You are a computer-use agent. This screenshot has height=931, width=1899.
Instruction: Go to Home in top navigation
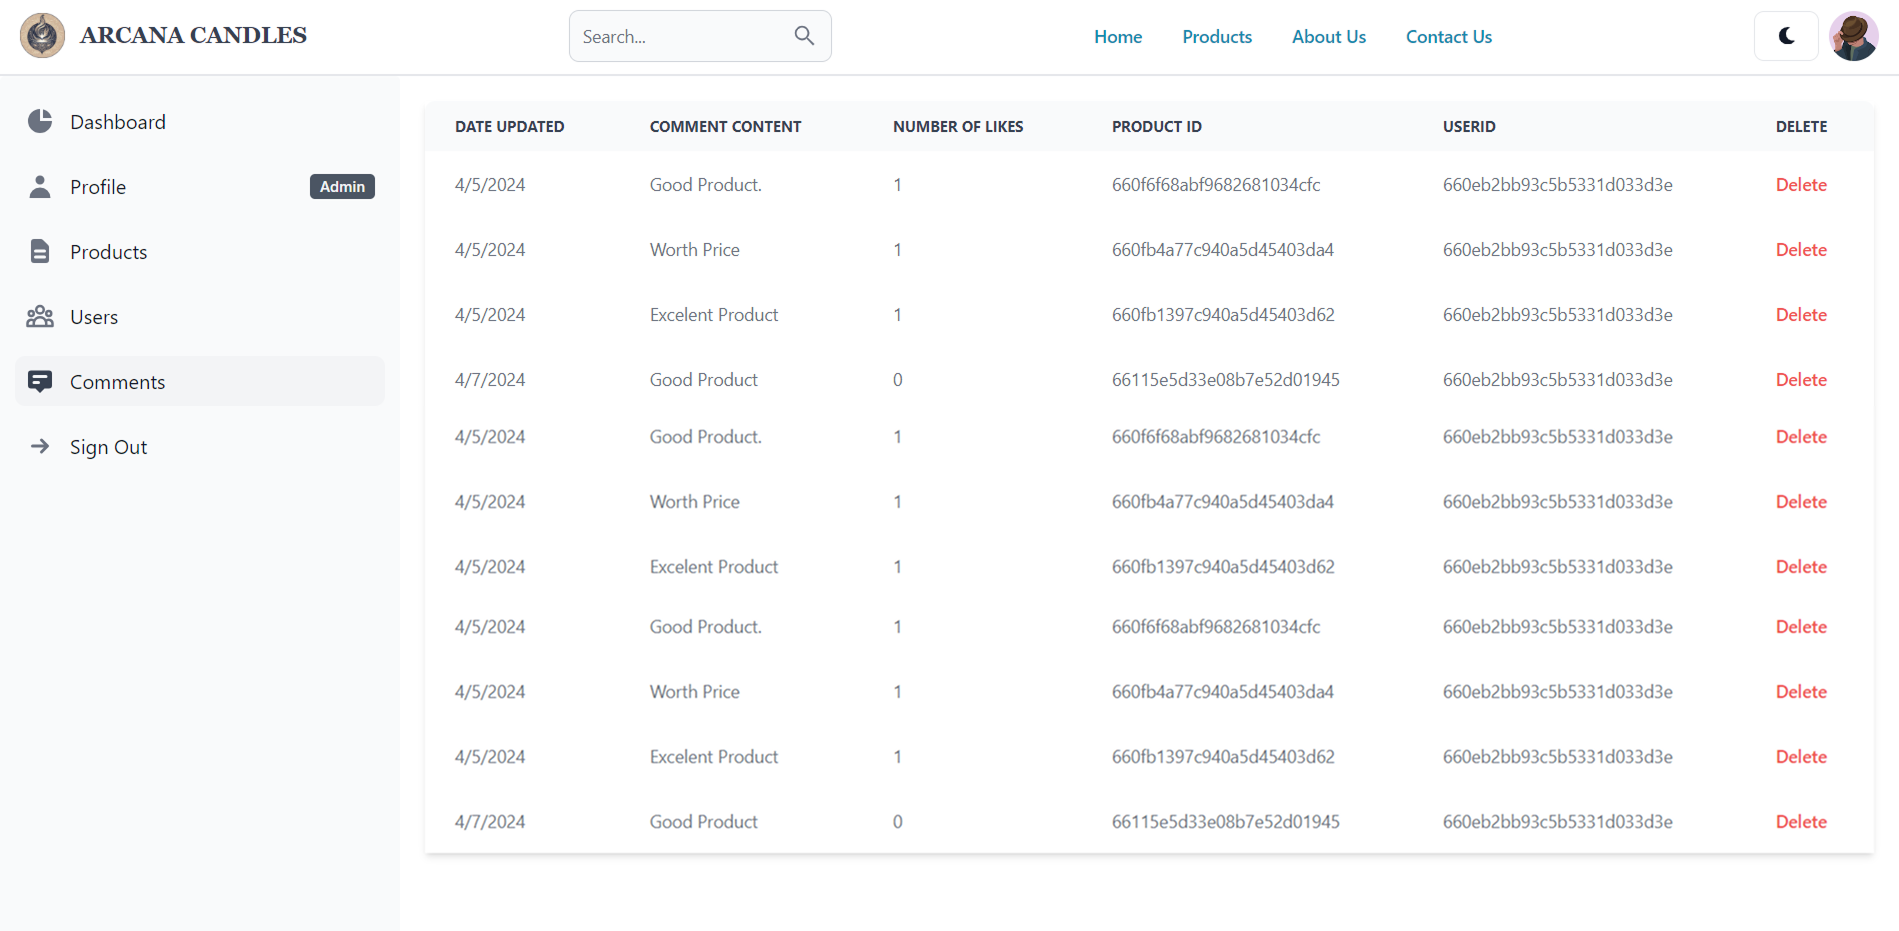click(1117, 37)
